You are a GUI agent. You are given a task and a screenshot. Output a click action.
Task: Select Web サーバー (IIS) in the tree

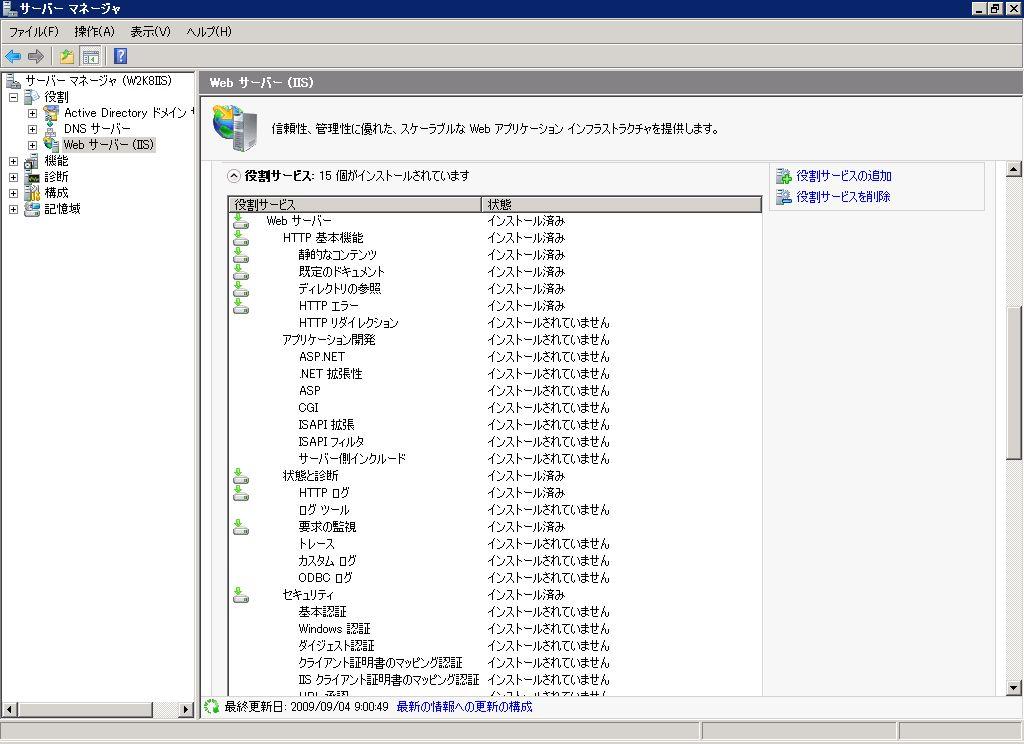[108, 144]
